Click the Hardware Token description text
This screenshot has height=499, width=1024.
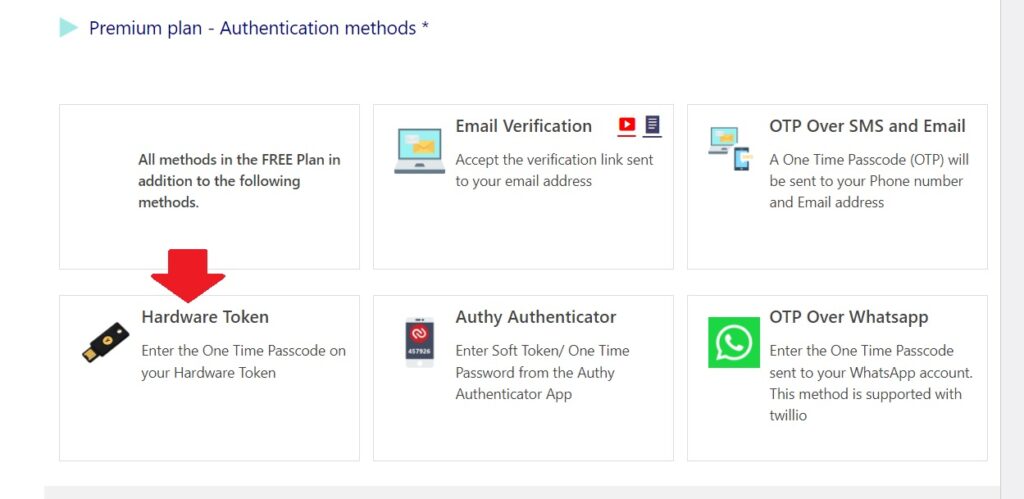tap(244, 362)
